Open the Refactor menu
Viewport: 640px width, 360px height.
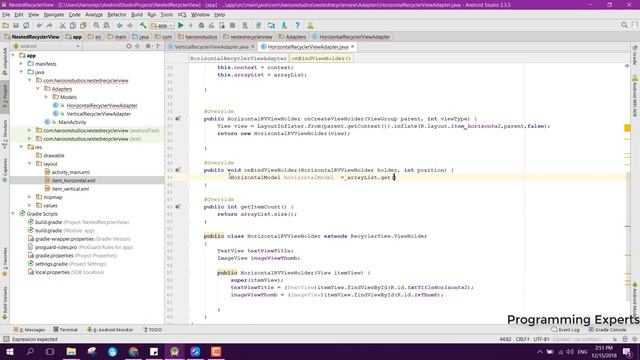(117, 15)
